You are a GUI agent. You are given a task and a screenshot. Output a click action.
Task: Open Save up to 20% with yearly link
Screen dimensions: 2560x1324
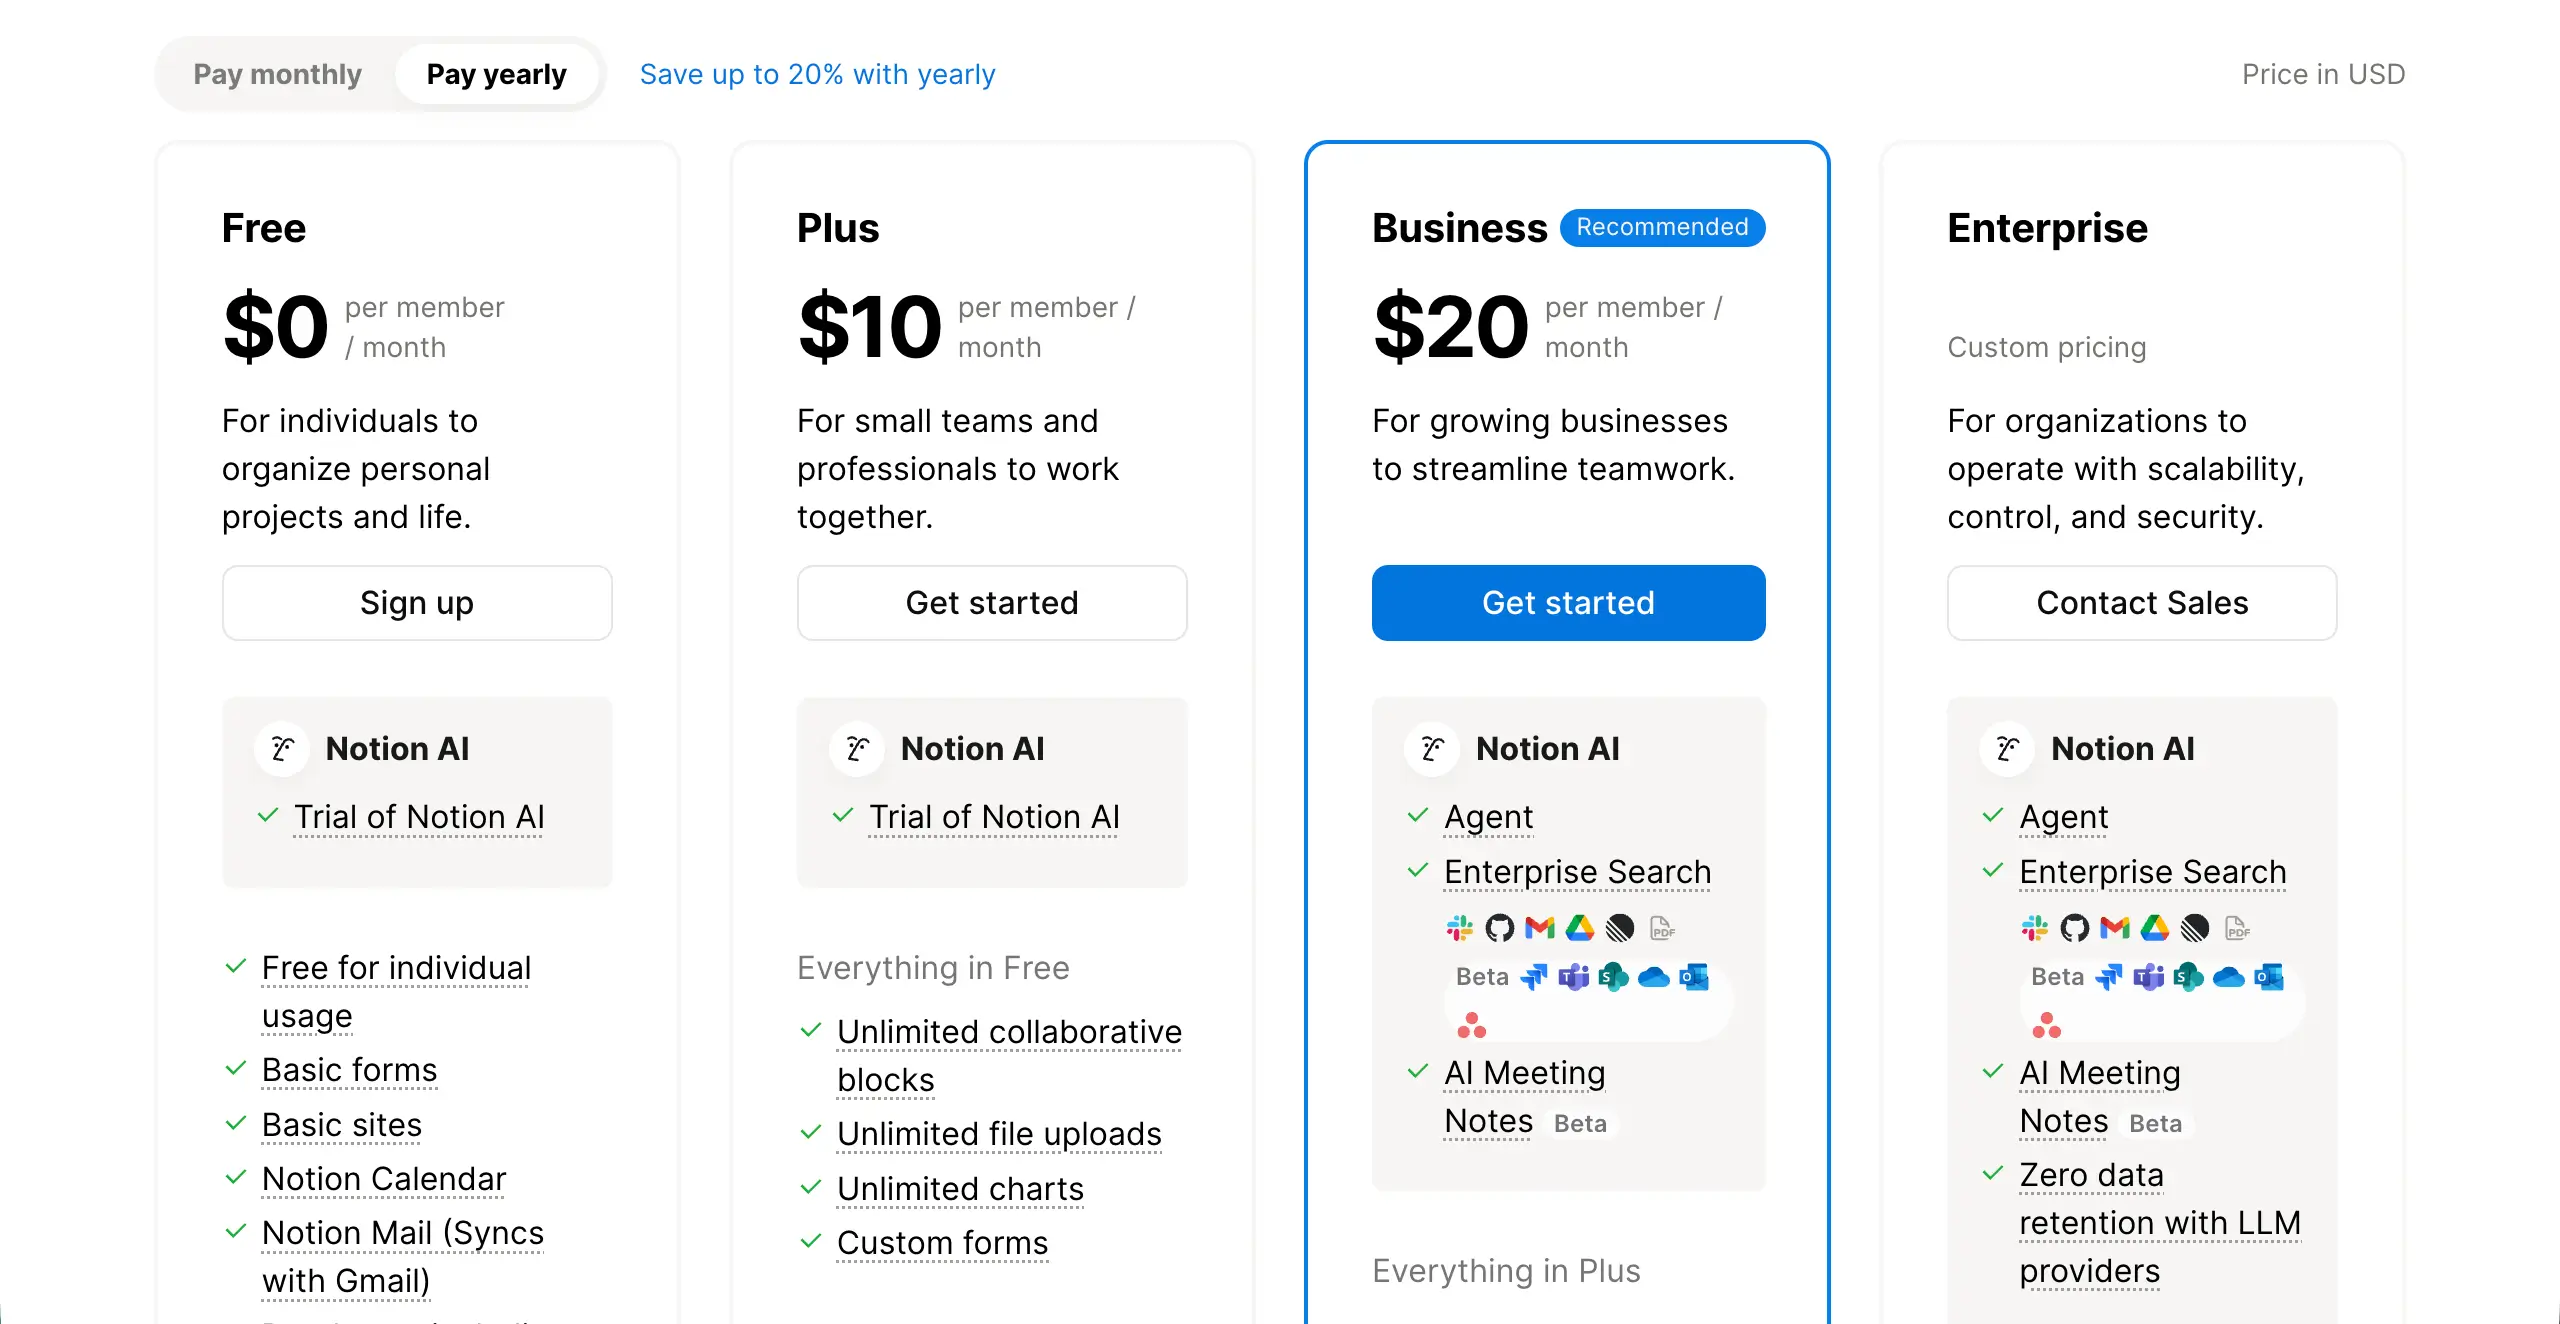click(816, 73)
